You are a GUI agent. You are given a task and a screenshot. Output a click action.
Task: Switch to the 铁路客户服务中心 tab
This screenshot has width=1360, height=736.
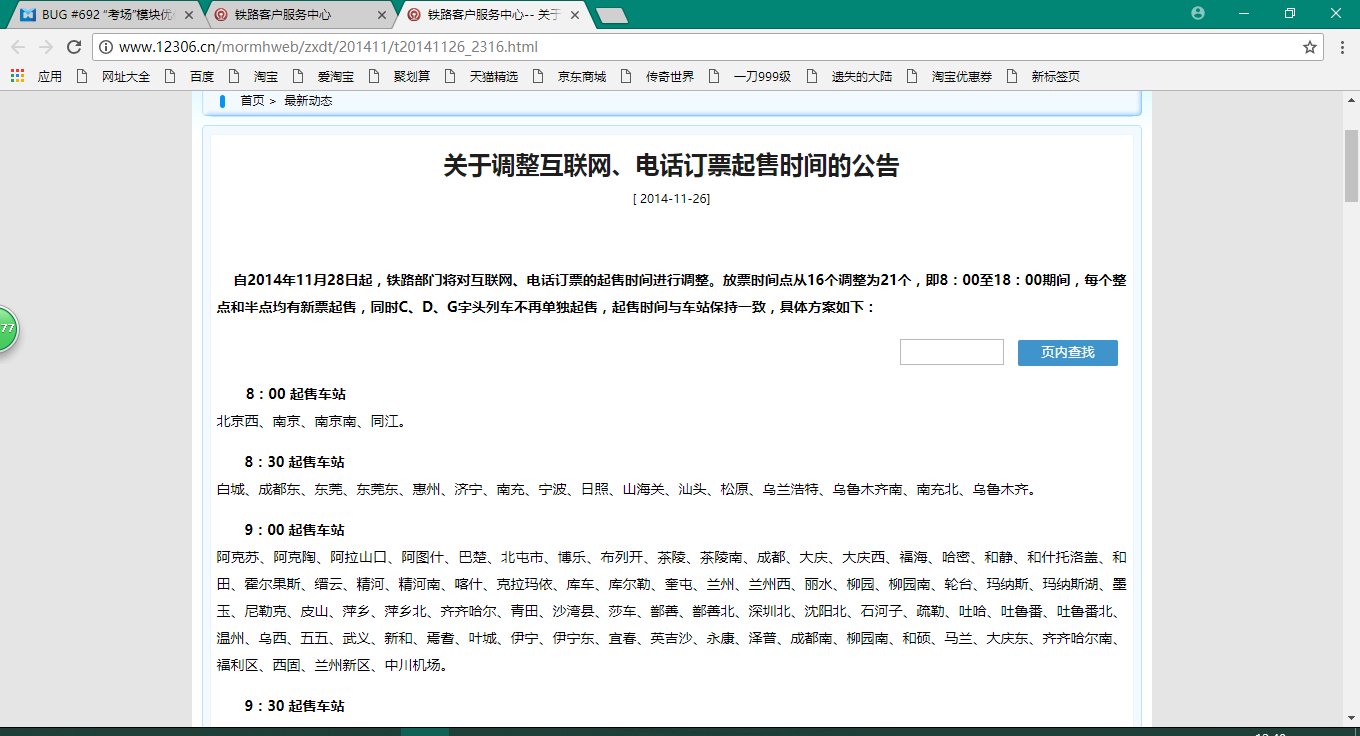tap(297, 15)
